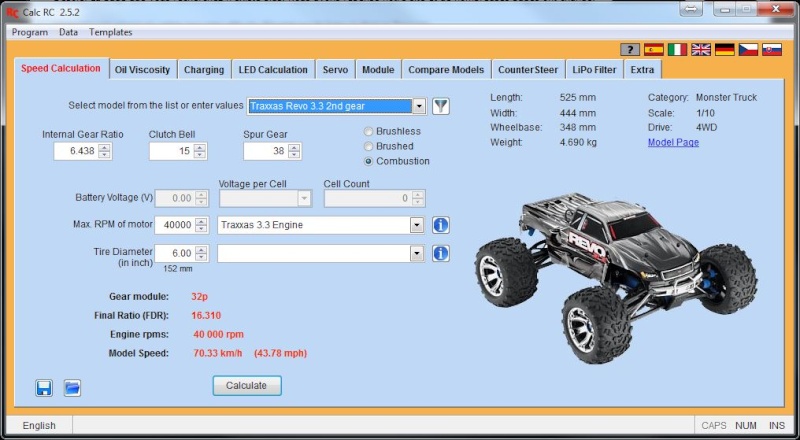Open the help question mark icon
The height and width of the screenshot is (440, 800).
(x=630, y=50)
